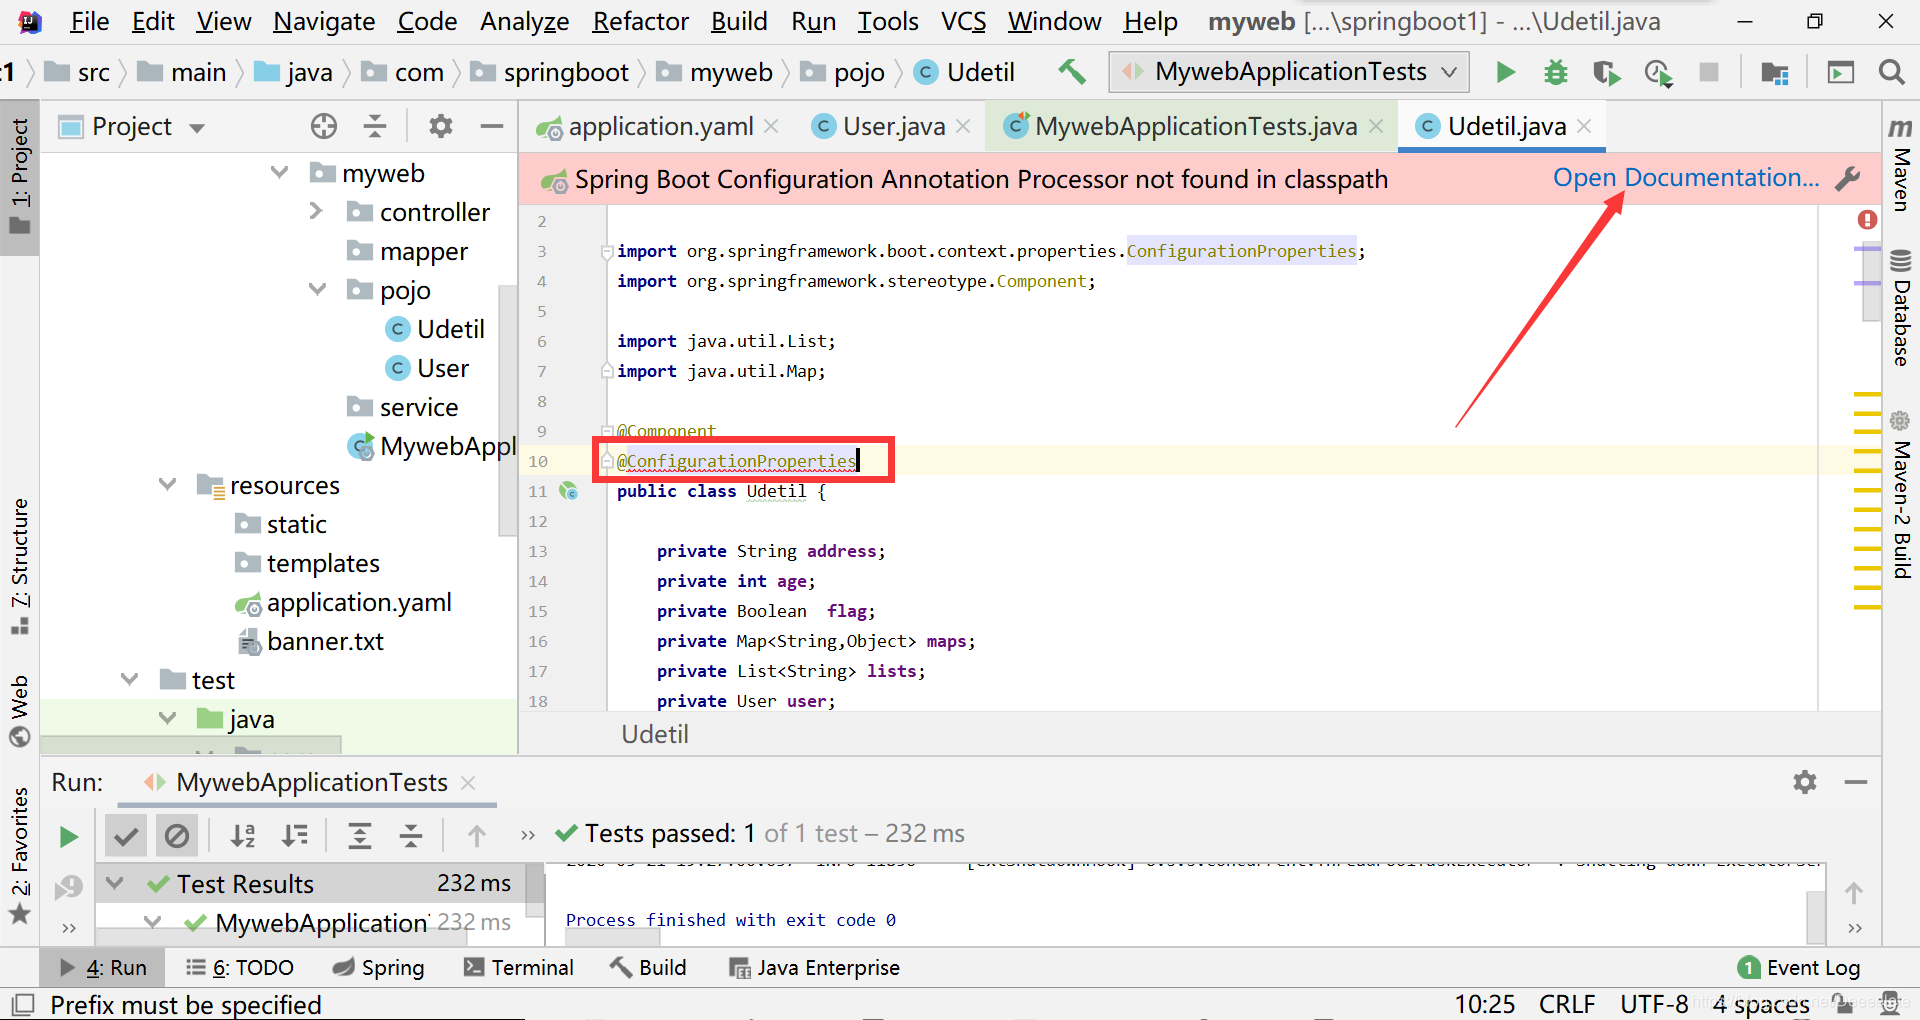Collapse the MywebApplication test node

tap(152, 922)
